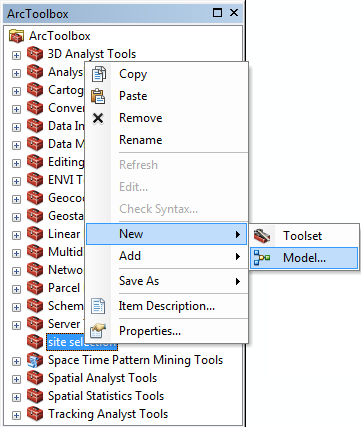Image resolution: width=361 pixels, height=427 pixels.
Task: Expand the Spatial Statistics Tools node
Action: tap(16, 397)
